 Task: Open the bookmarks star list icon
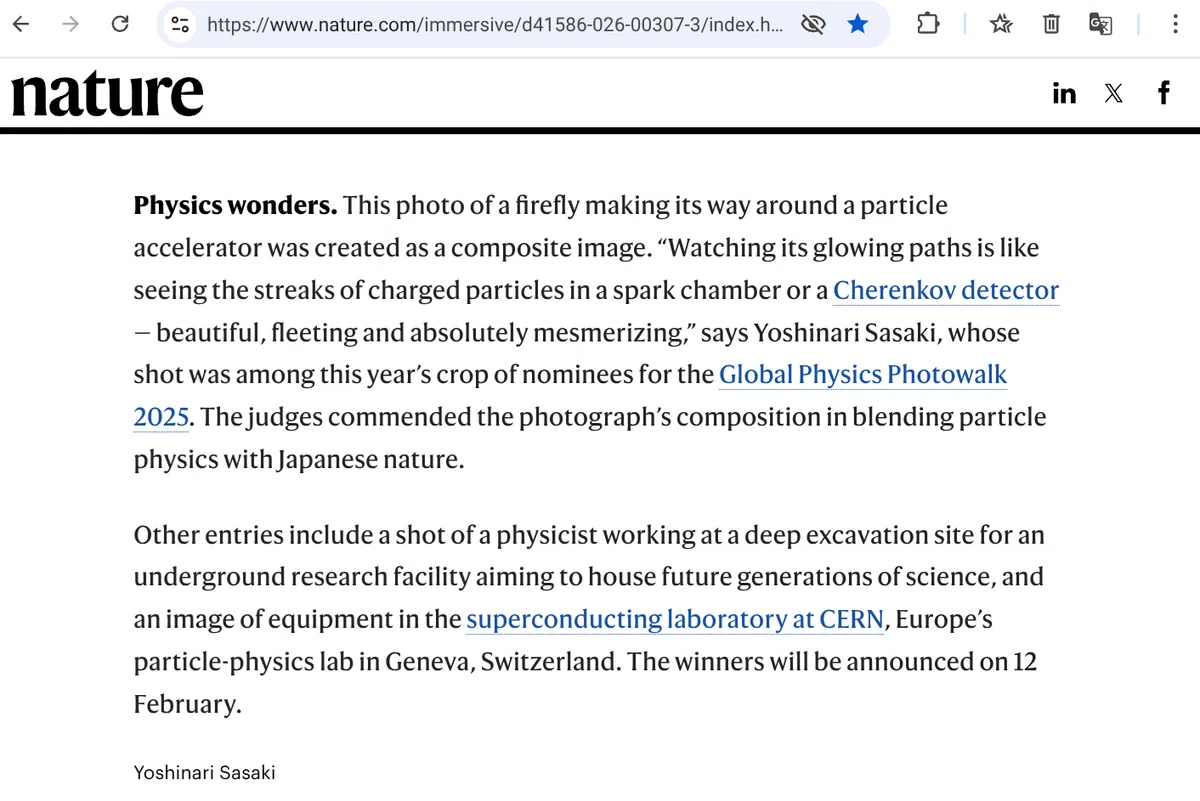pyautogui.click(x=1001, y=24)
